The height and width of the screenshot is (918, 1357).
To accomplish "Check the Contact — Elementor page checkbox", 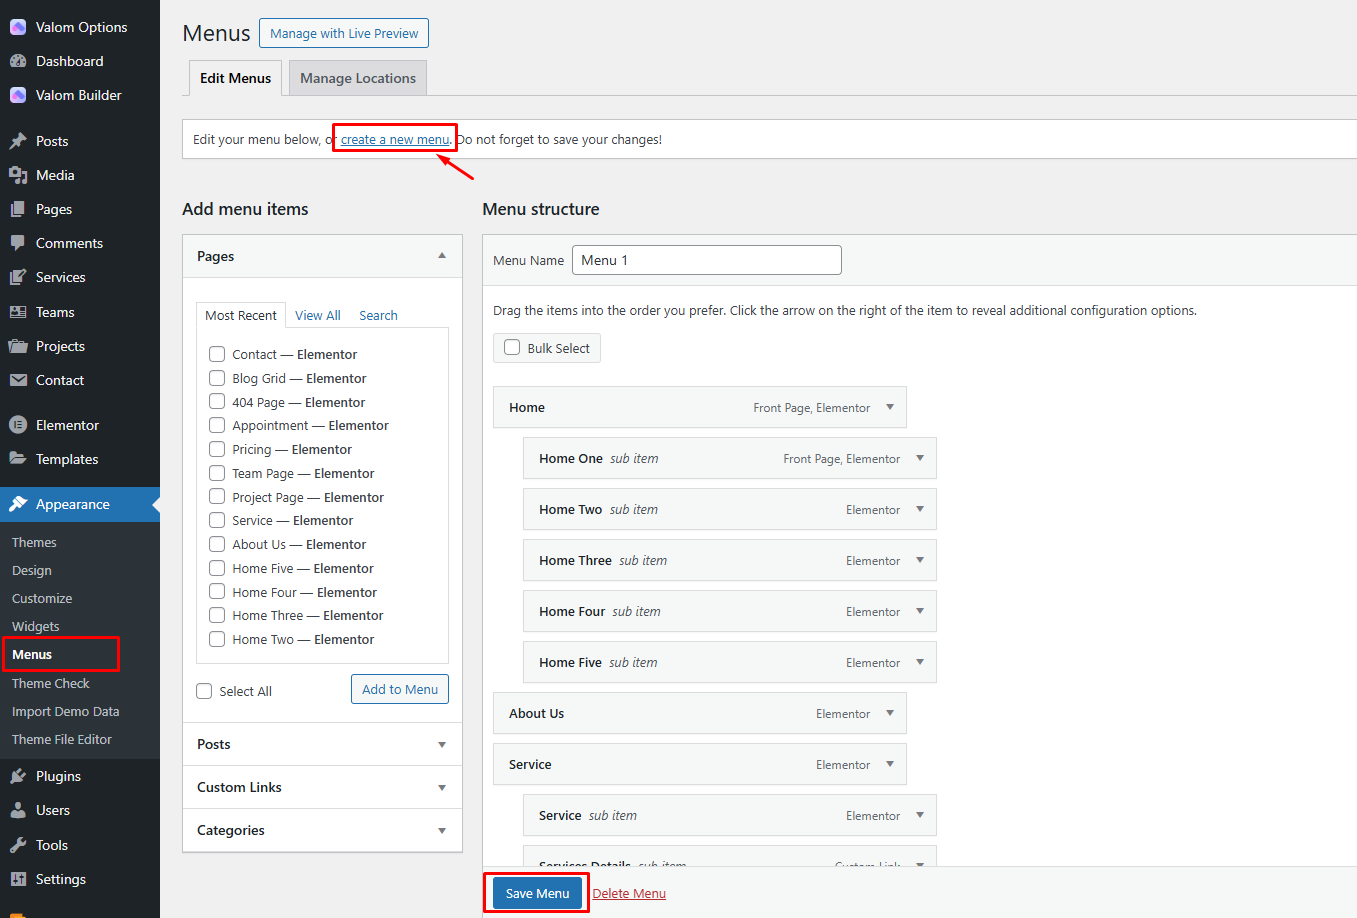I will (x=217, y=354).
